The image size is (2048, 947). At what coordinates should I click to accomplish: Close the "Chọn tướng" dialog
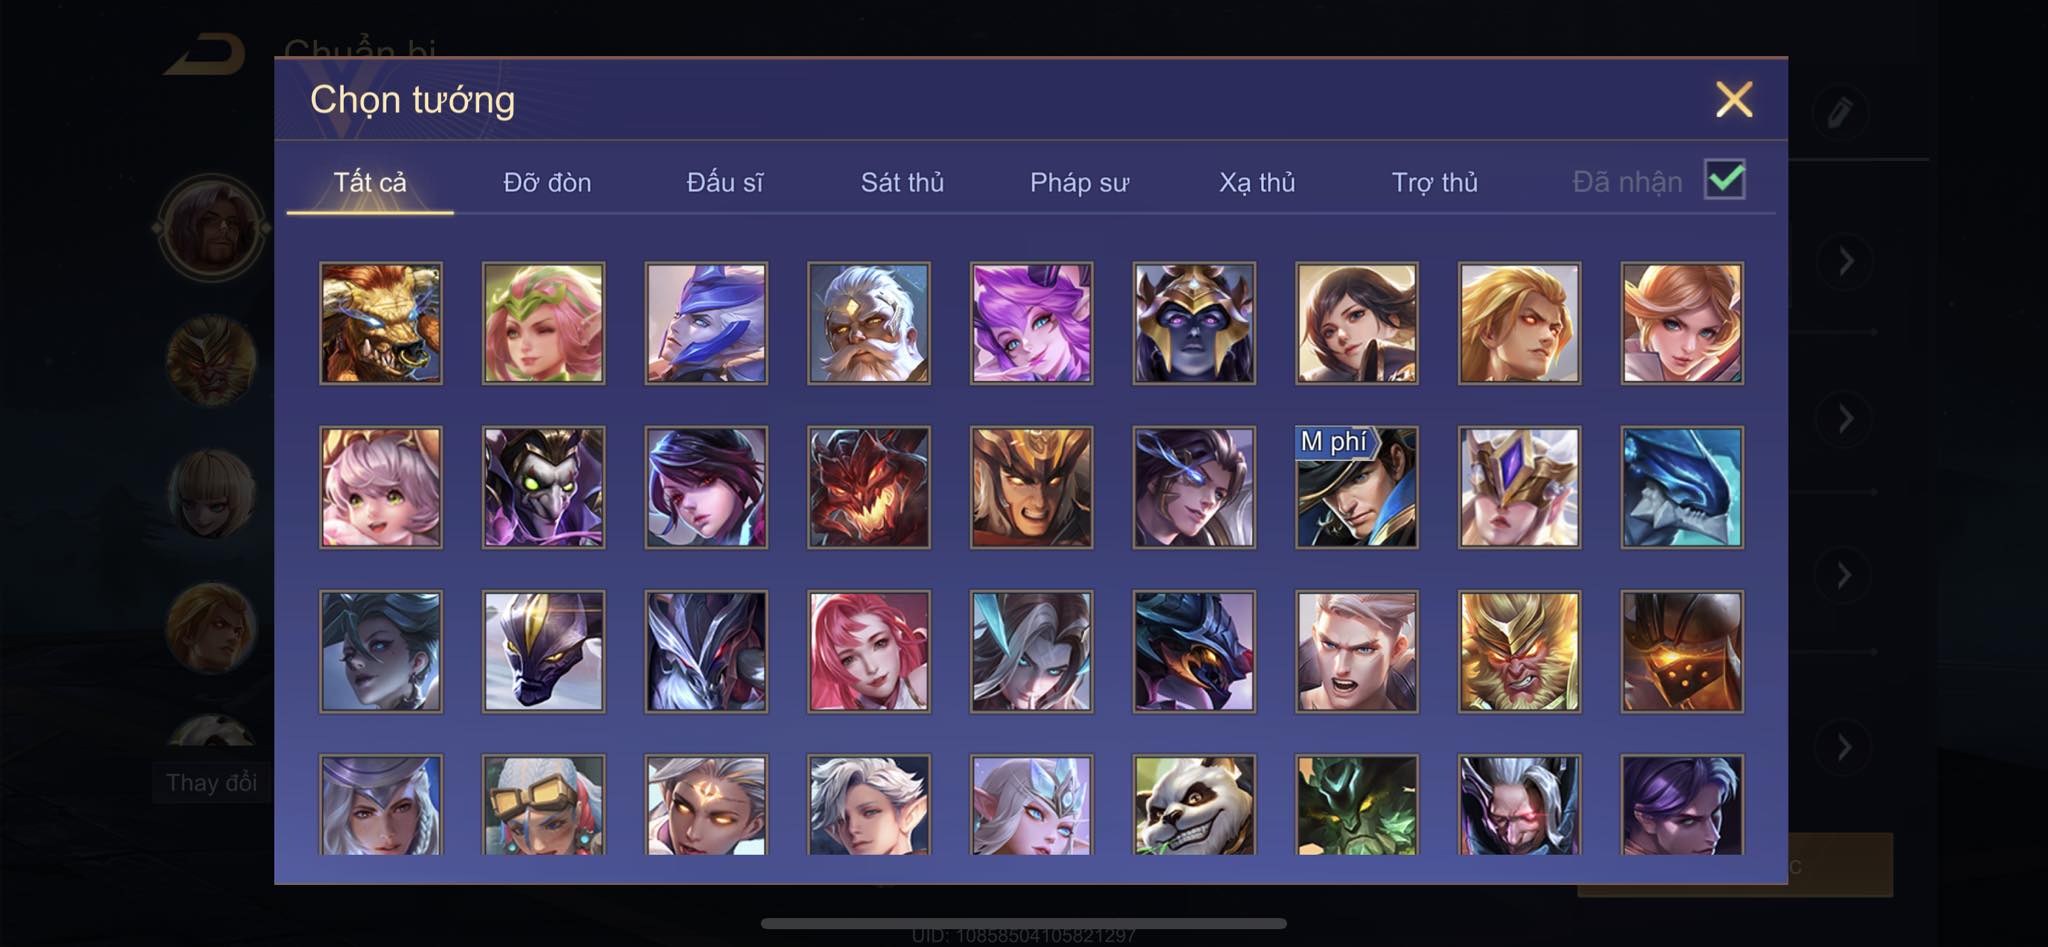pos(1734,99)
